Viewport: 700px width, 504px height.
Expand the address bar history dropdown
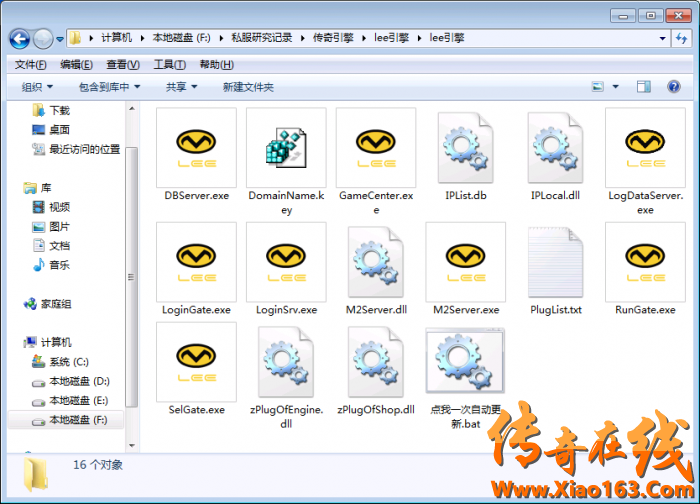tap(662, 38)
